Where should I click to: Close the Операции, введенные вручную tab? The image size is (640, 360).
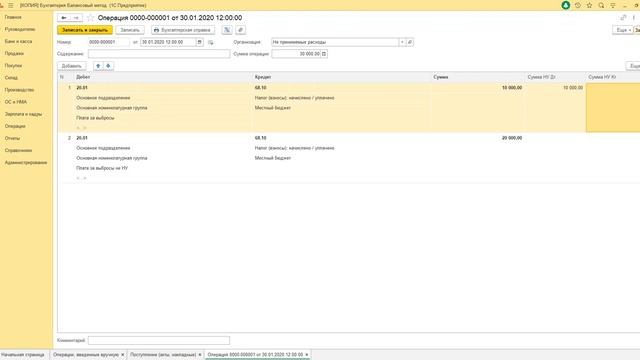coord(122,355)
